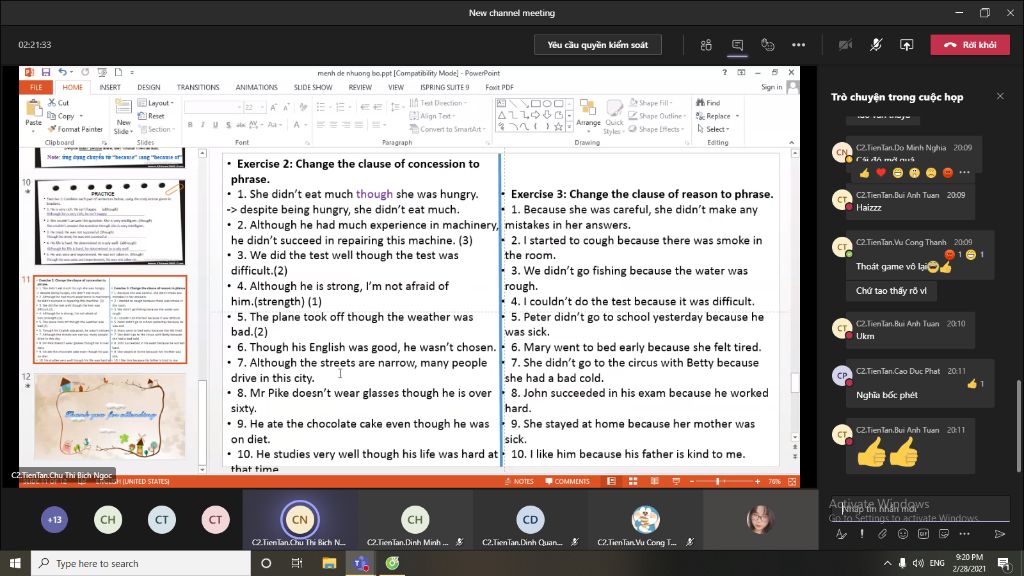The height and width of the screenshot is (576, 1024).
Task: Switch to the INSERT ribbon tab
Action: 110,87
